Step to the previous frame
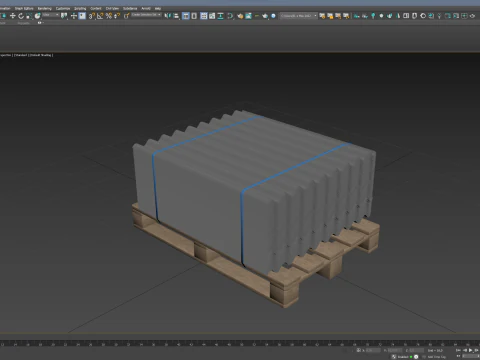This screenshot has height=360, width=480. [465, 350]
